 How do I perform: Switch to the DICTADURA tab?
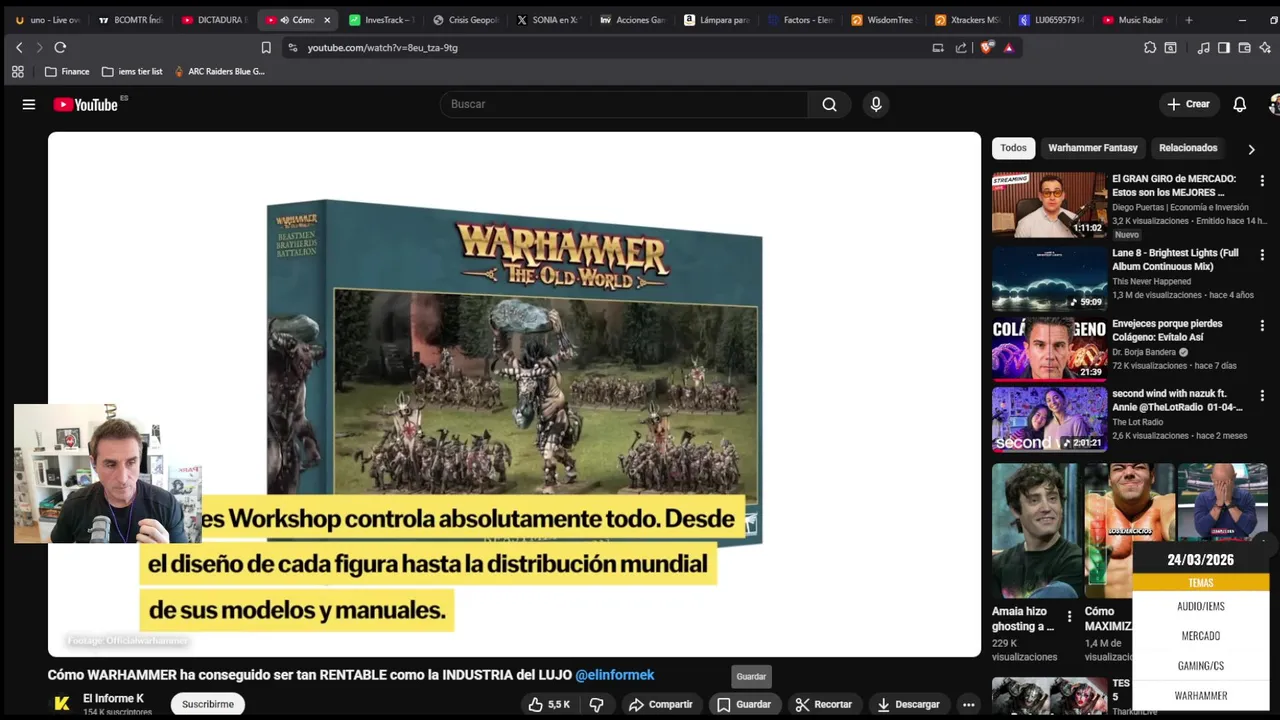tap(214, 20)
